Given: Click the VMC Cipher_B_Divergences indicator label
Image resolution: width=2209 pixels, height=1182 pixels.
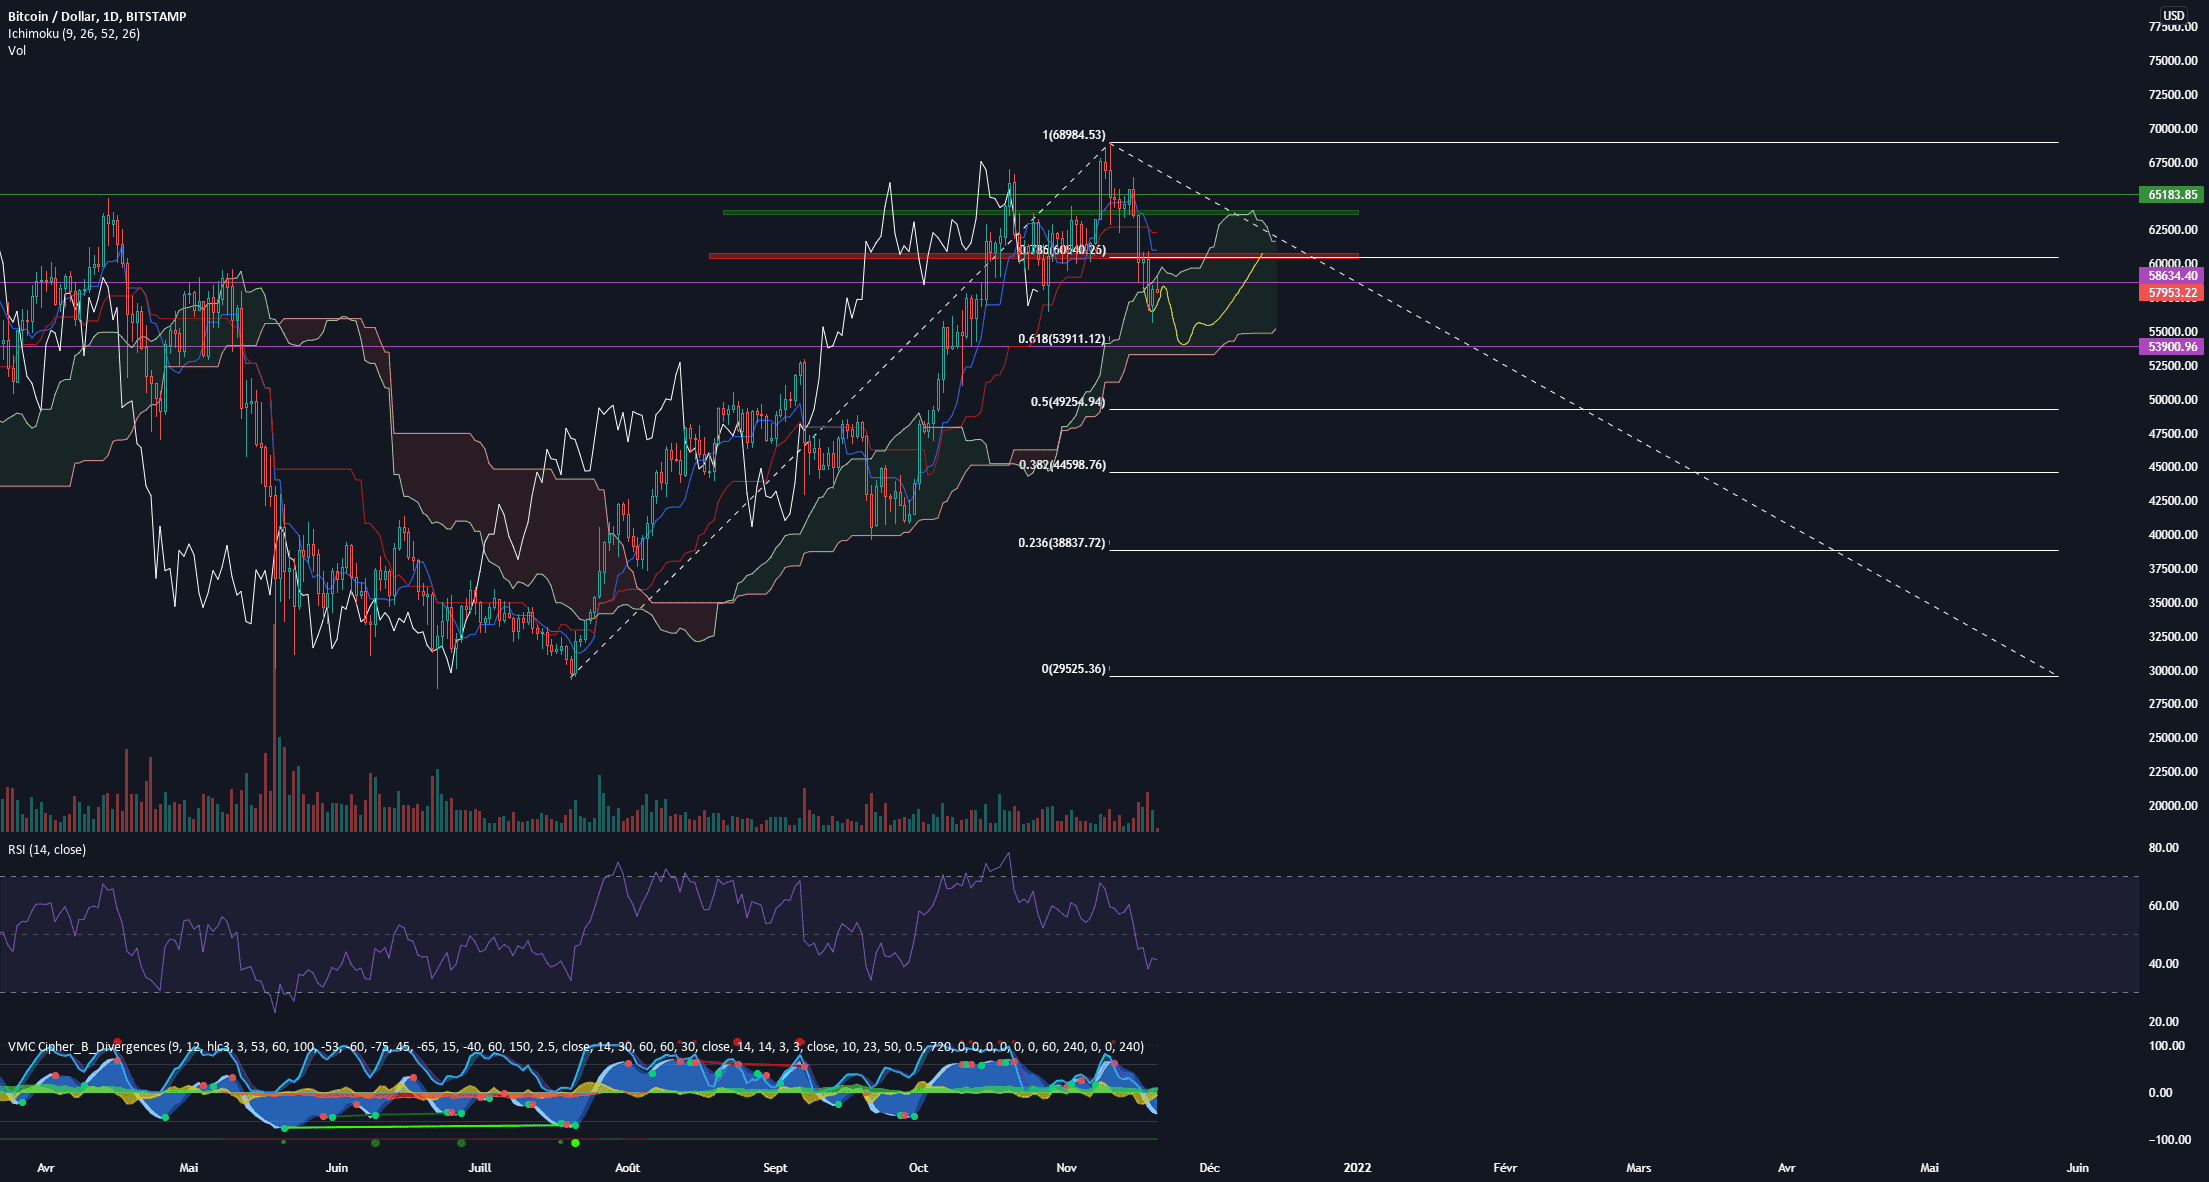Looking at the screenshot, I should tap(87, 1046).
